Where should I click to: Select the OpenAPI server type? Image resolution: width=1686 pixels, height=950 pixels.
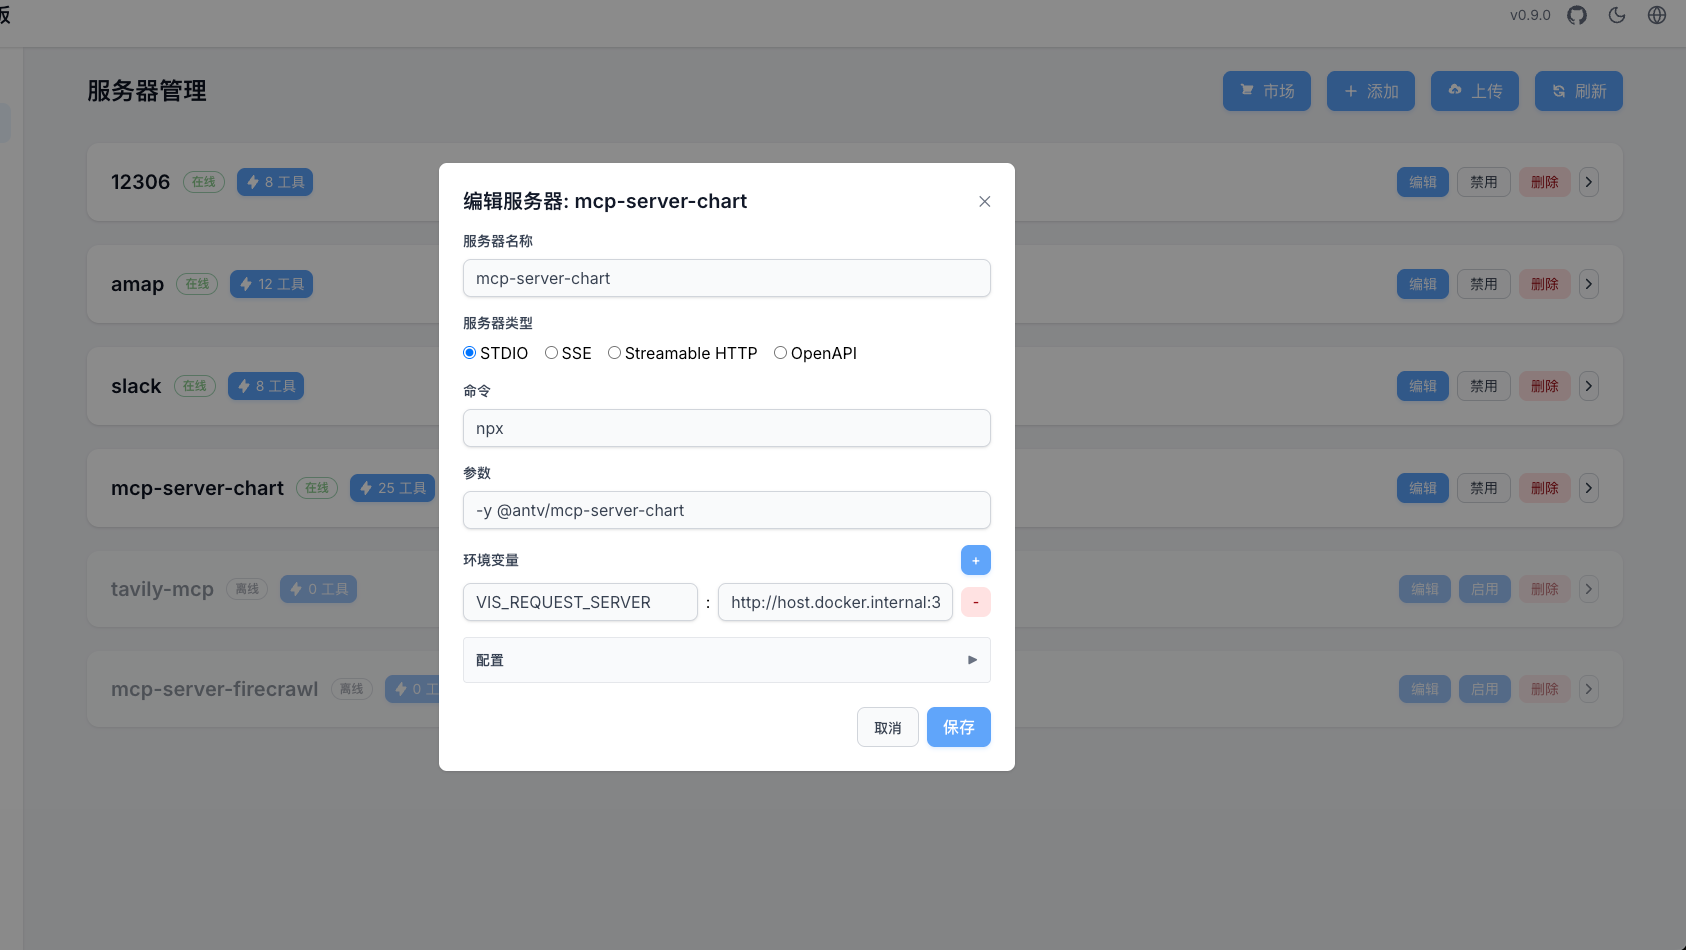[780, 353]
